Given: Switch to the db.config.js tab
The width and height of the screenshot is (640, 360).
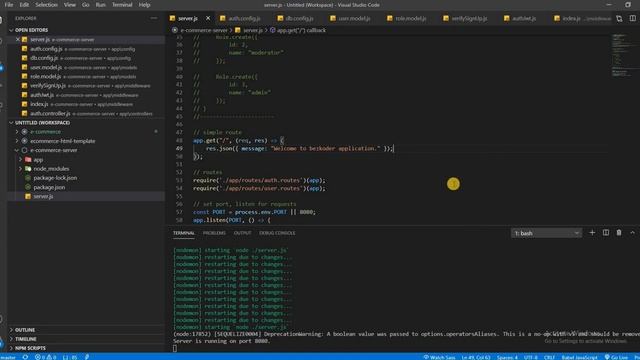Looking at the screenshot, I should [x=296, y=18].
